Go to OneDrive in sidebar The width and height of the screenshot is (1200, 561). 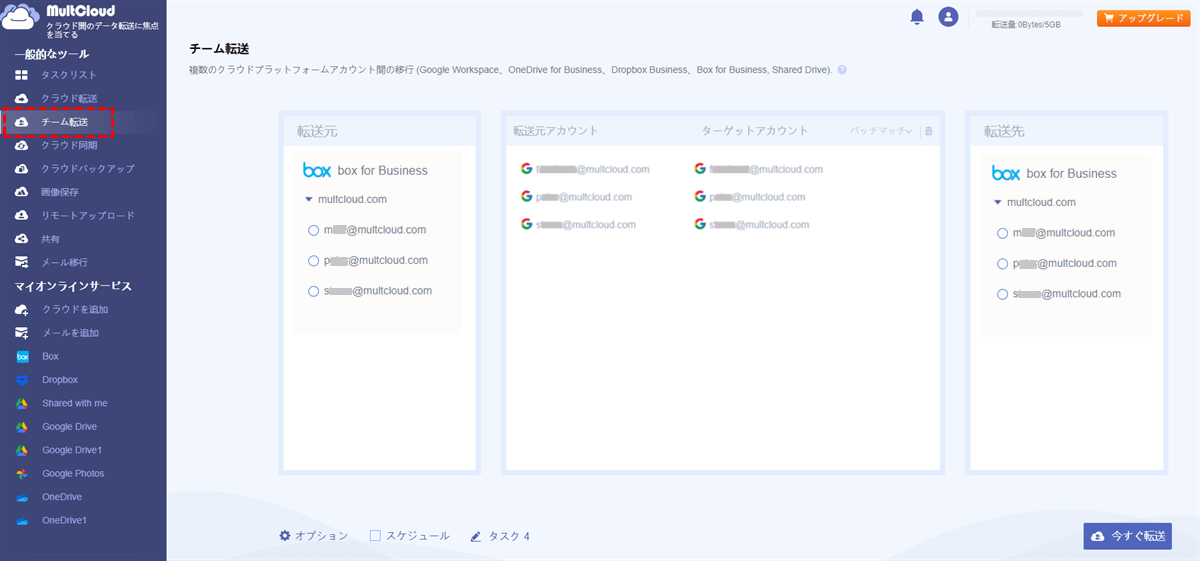(62, 497)
